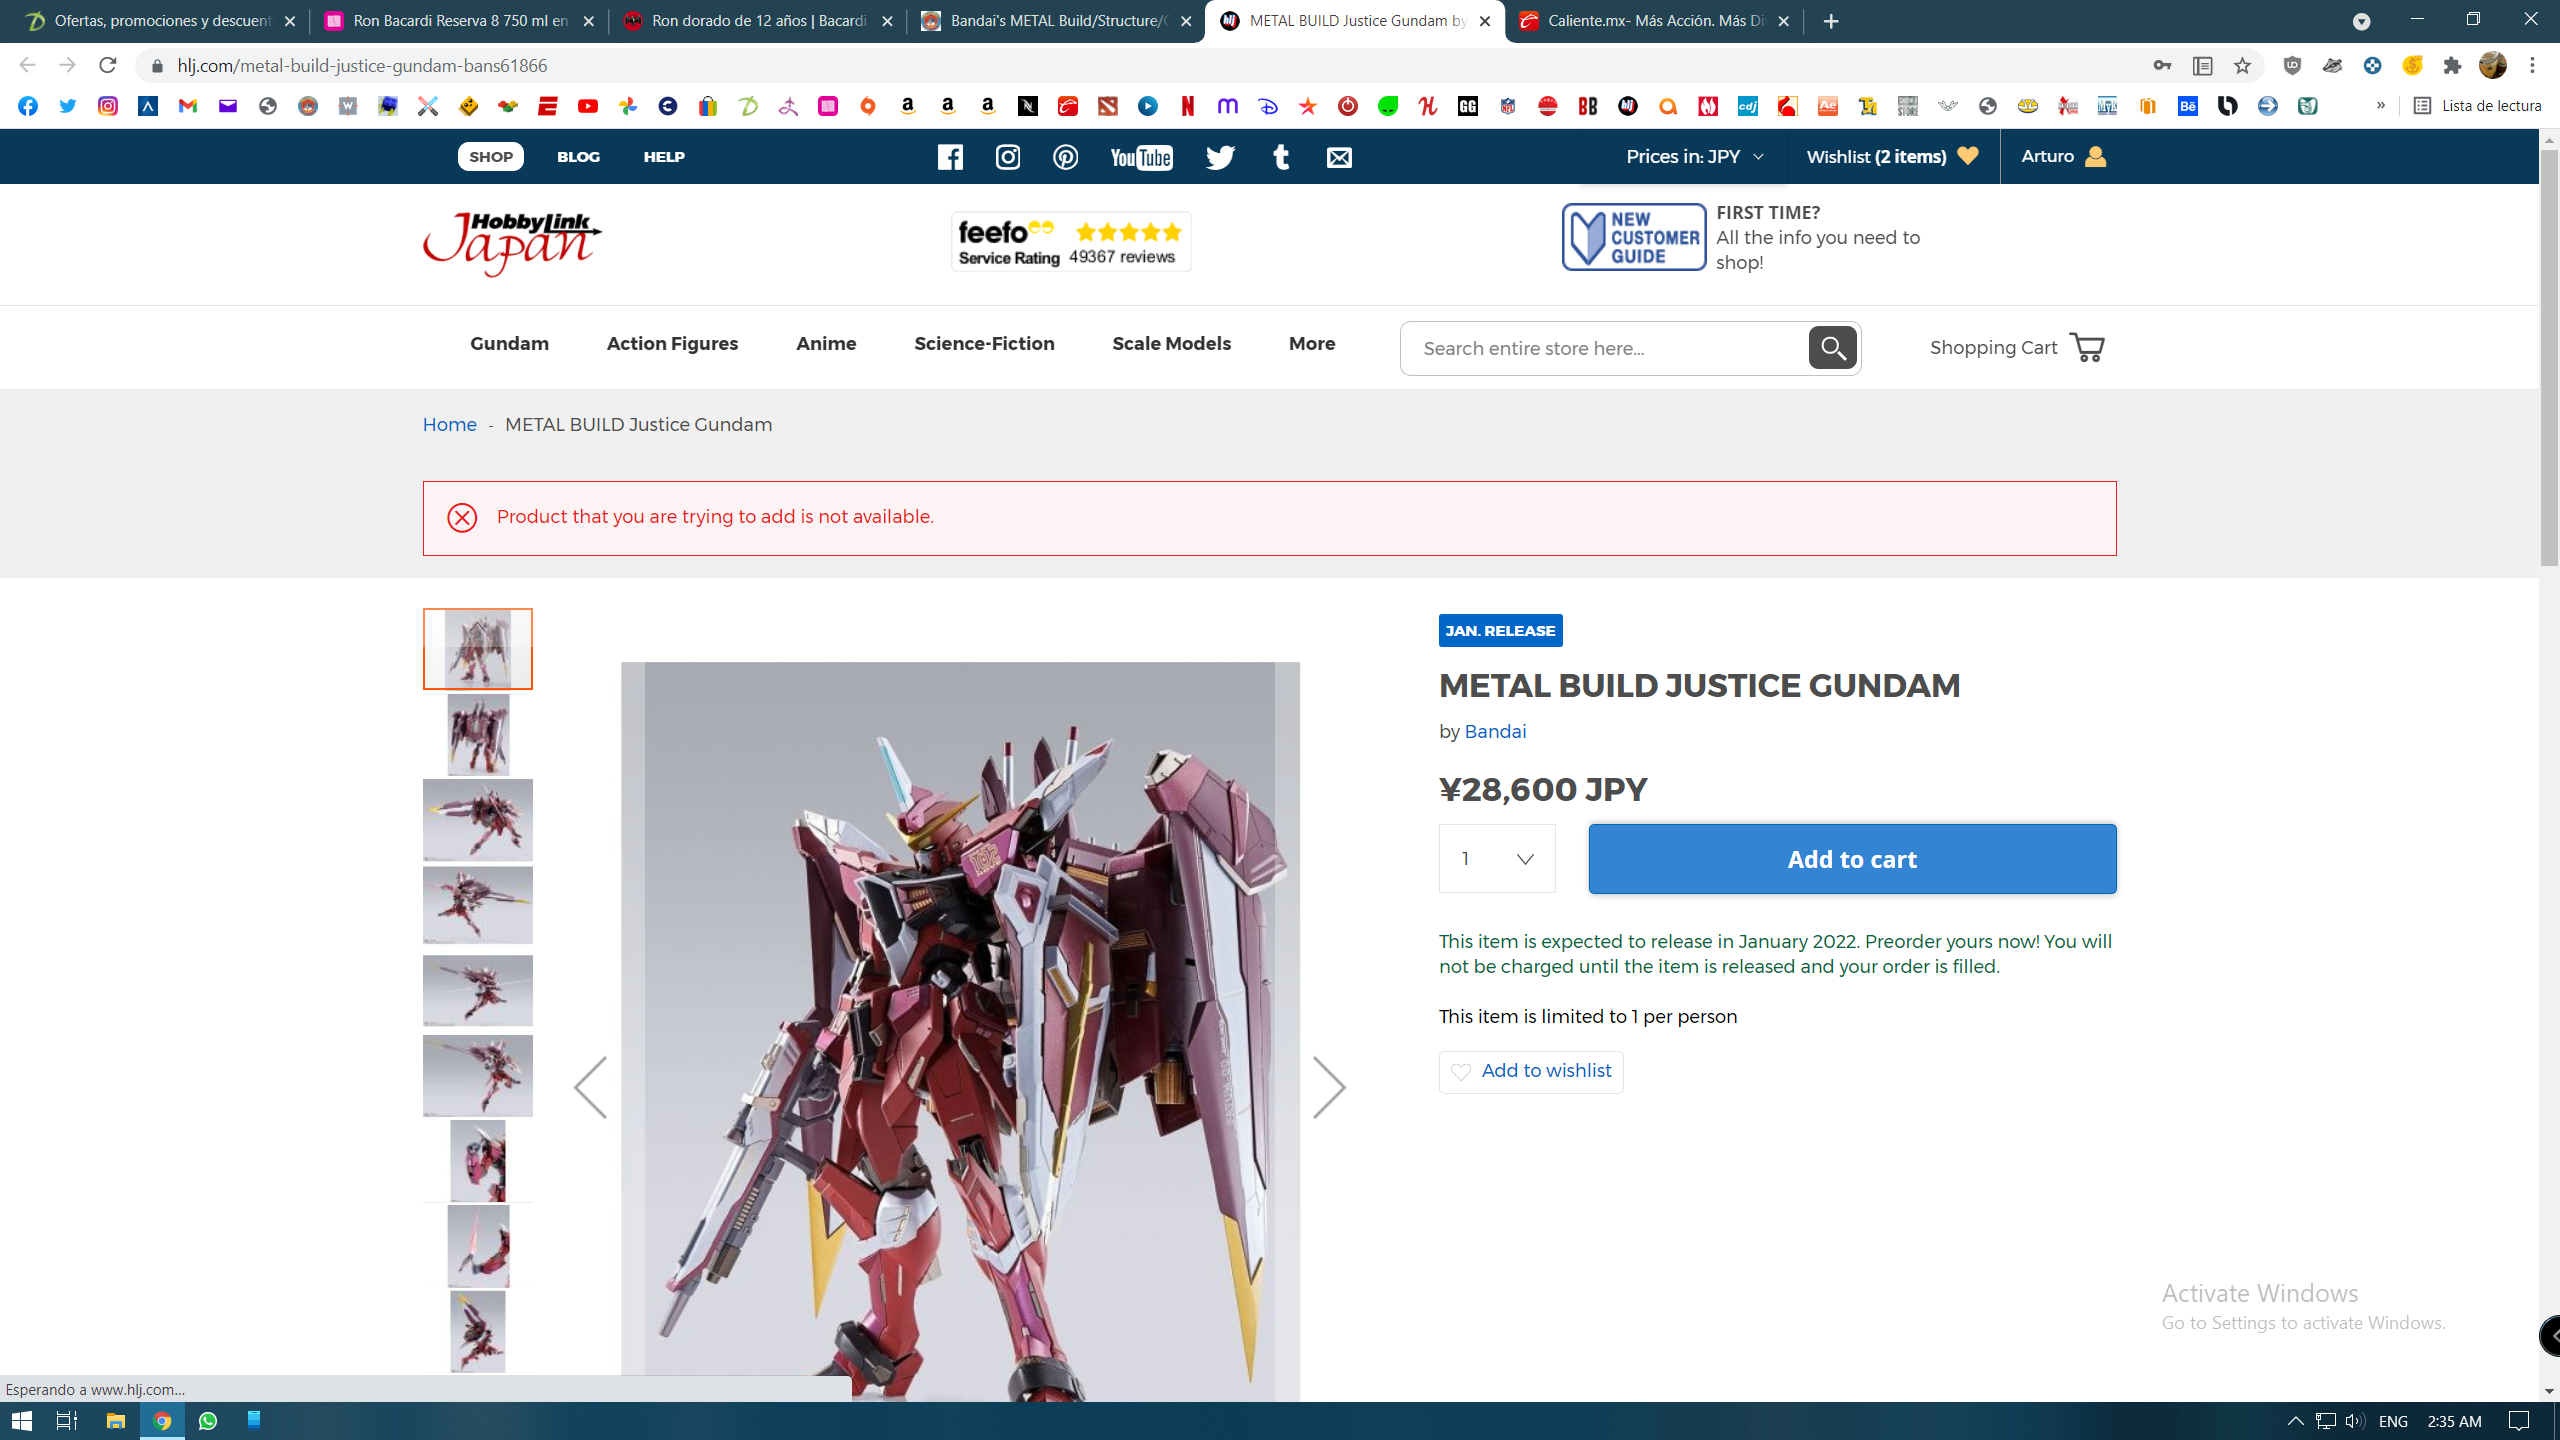Click the HobbyLink Japan logo

coord(512,243)
